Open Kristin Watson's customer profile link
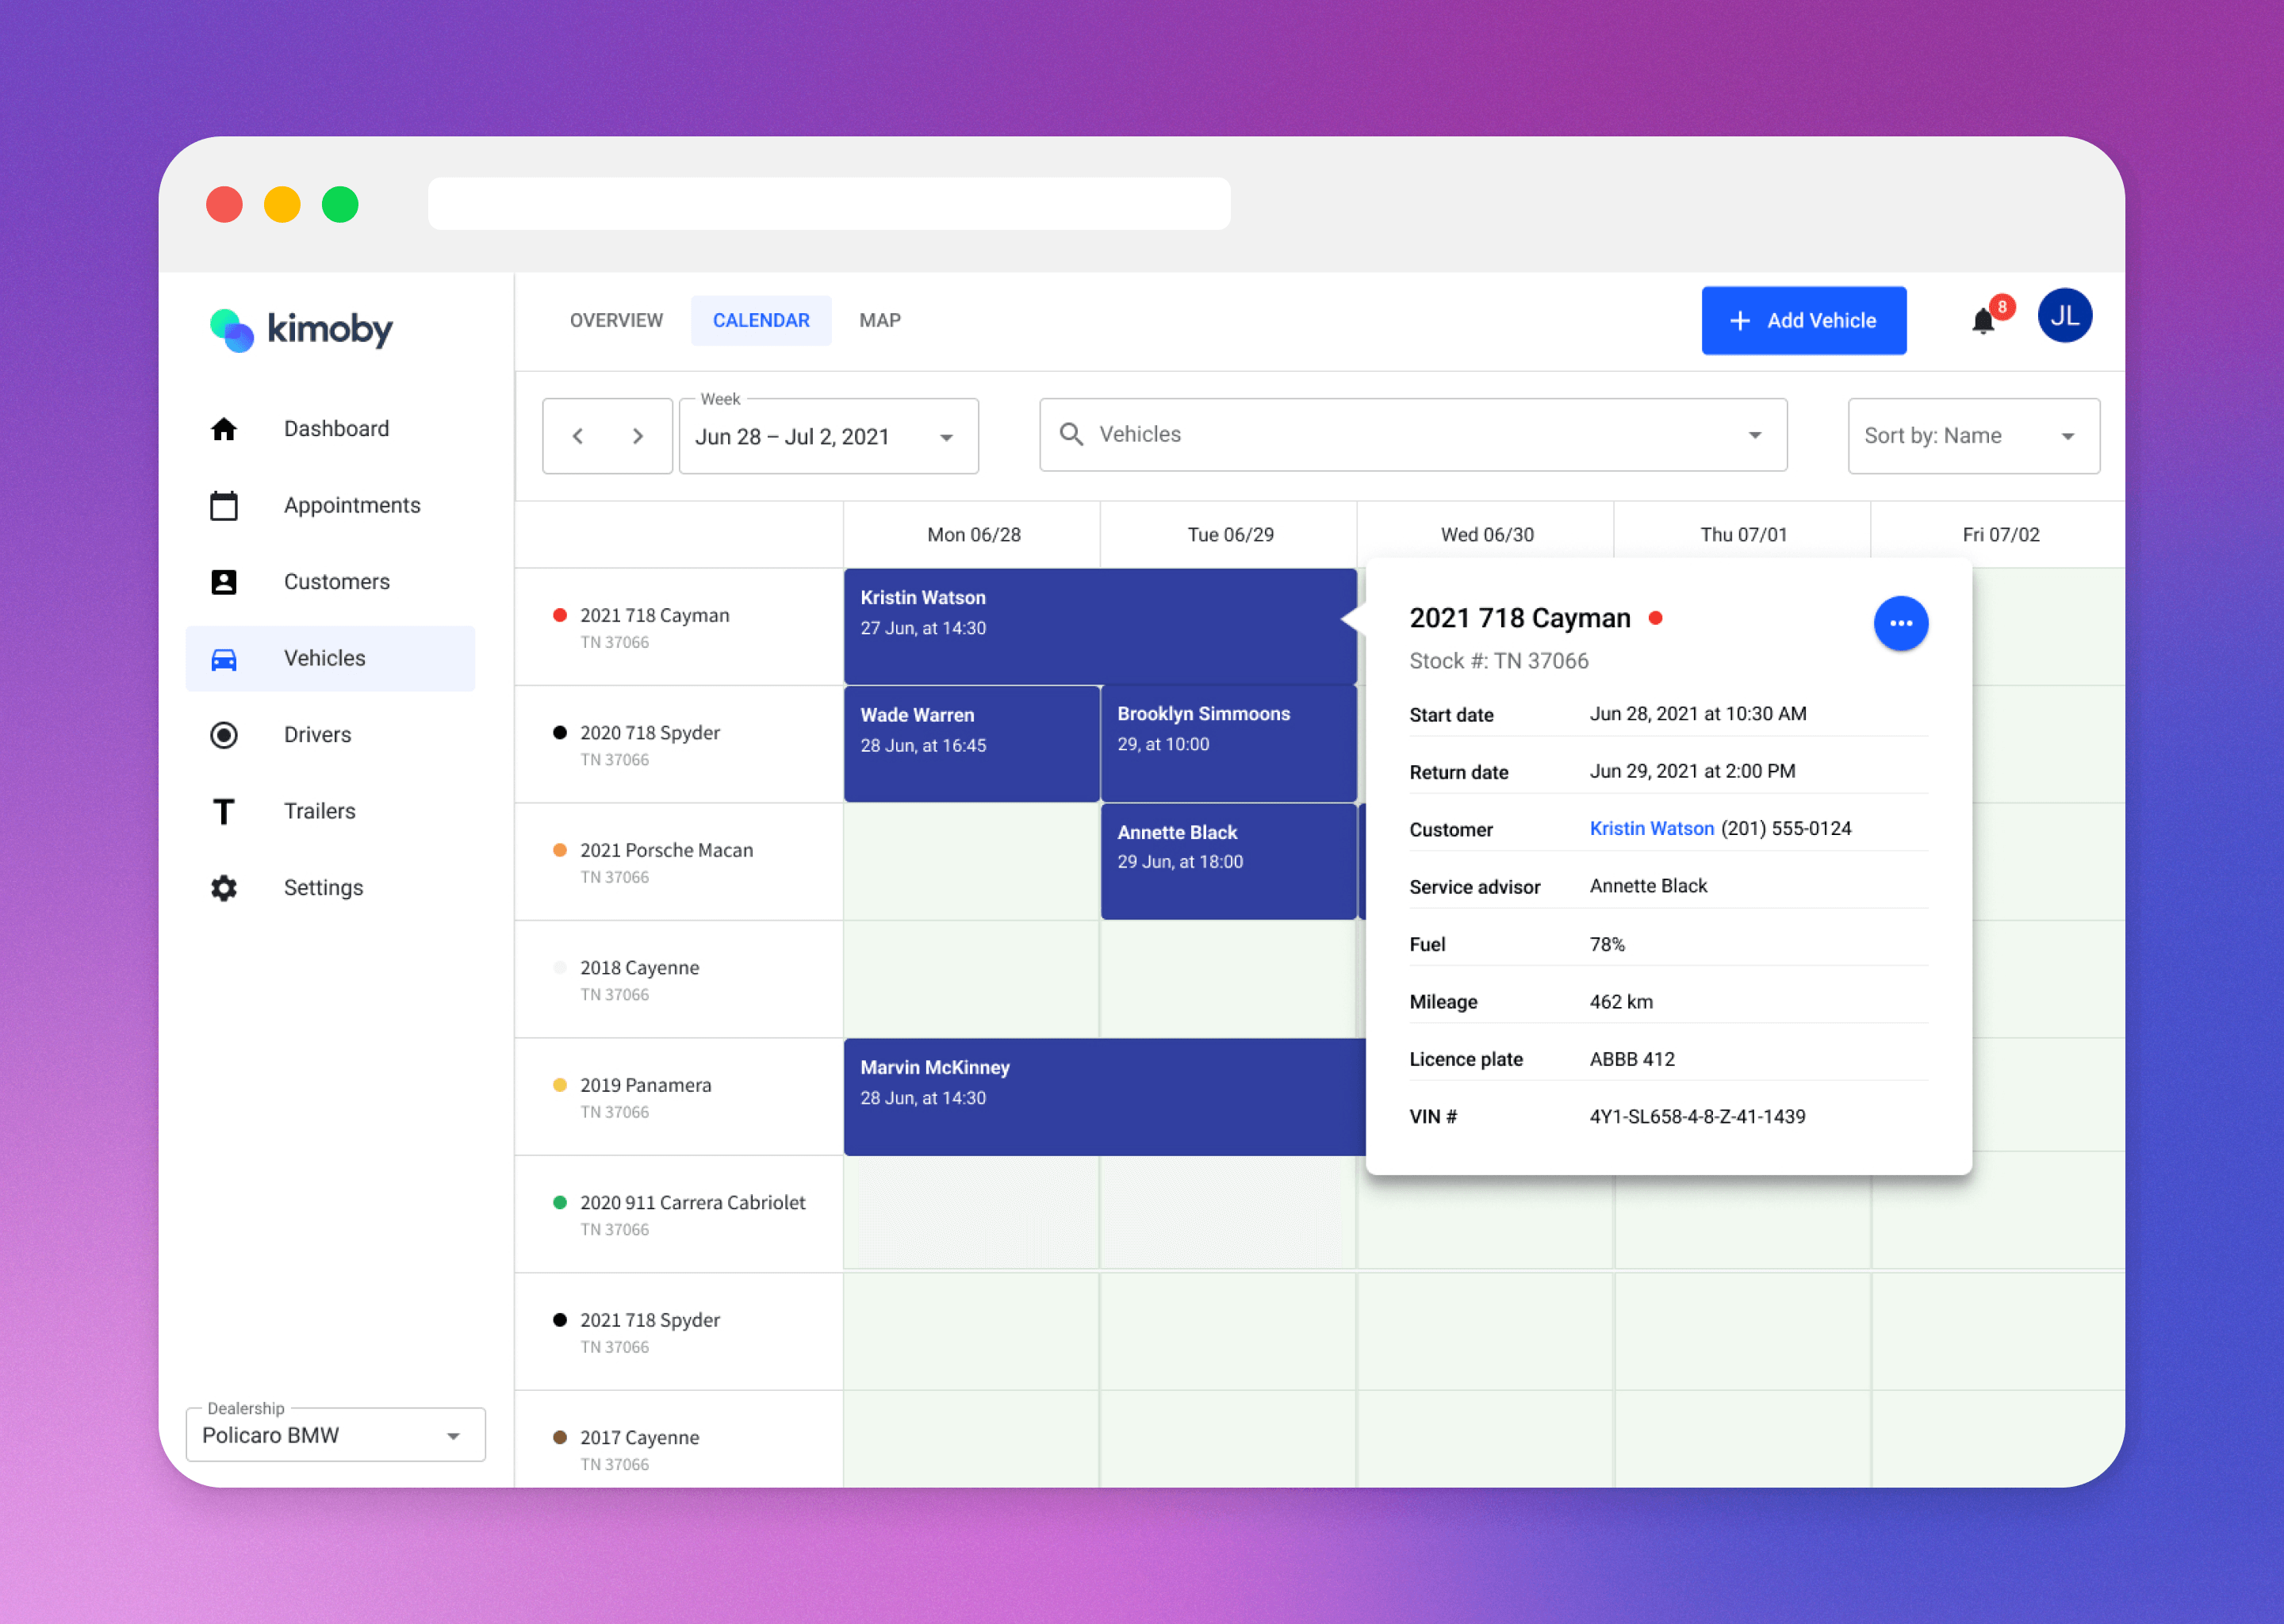 [1651, 828]
